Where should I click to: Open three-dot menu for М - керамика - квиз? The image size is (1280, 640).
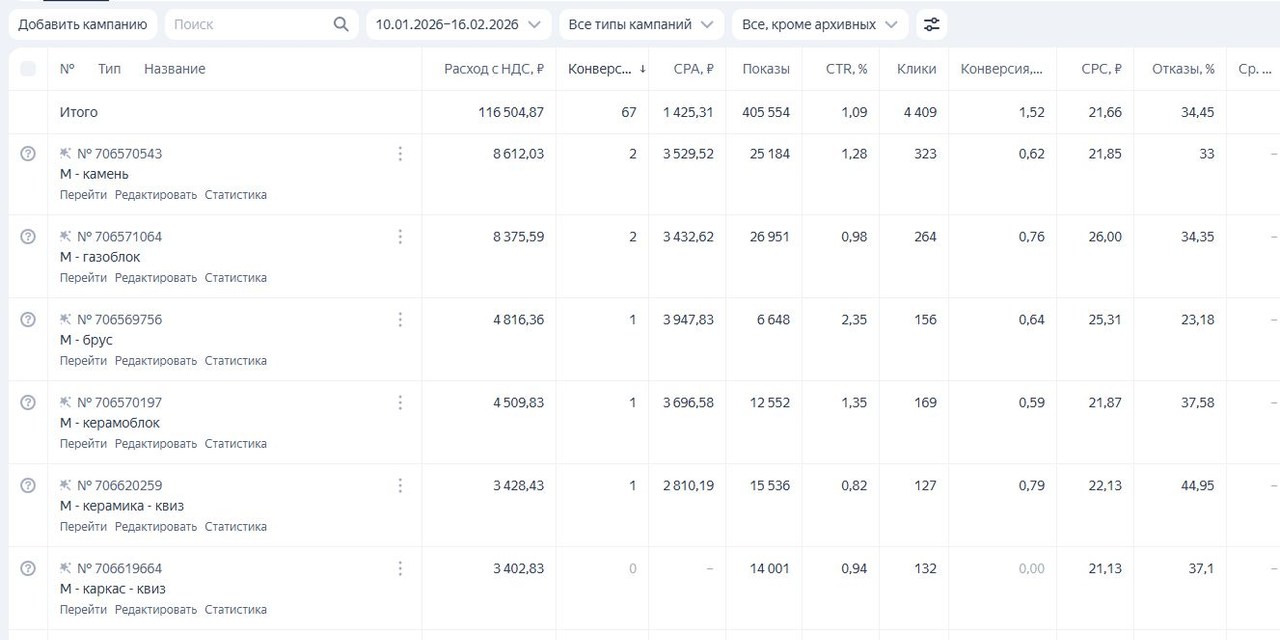(x=400, y=486)
